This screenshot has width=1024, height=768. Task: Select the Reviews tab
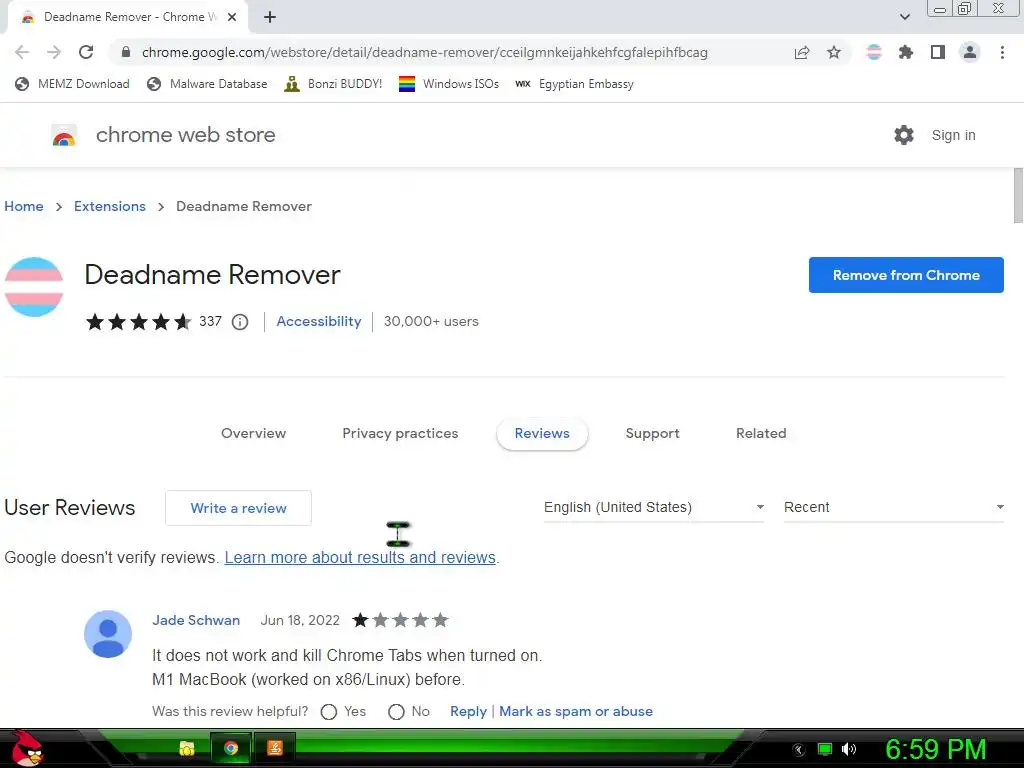[542, 434]
